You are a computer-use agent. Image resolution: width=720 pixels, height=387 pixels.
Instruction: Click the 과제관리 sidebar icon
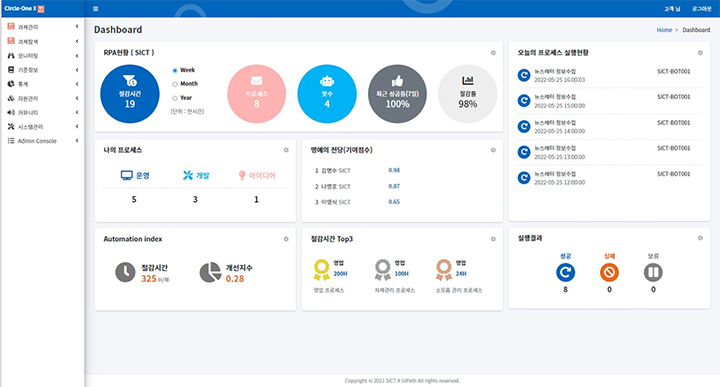(11, 27)
